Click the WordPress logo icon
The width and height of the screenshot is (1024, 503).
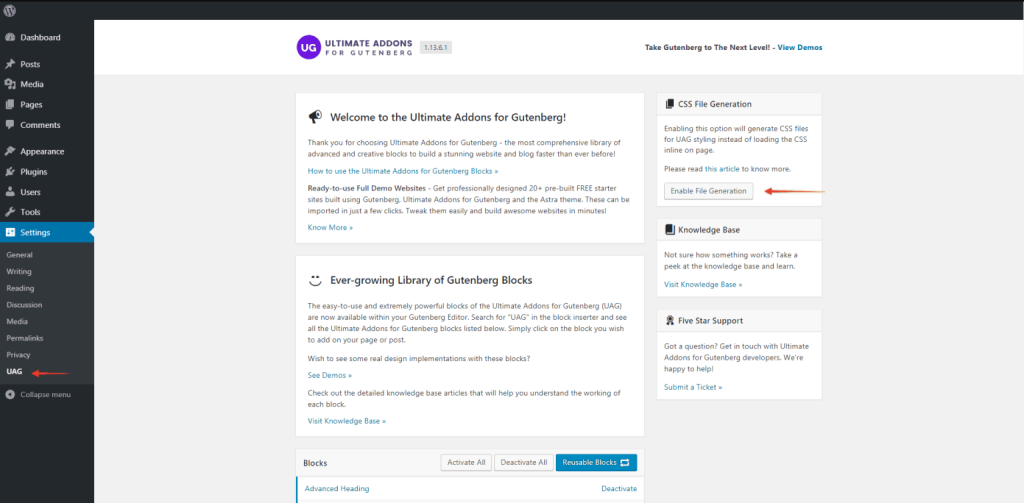coord(10,10)
